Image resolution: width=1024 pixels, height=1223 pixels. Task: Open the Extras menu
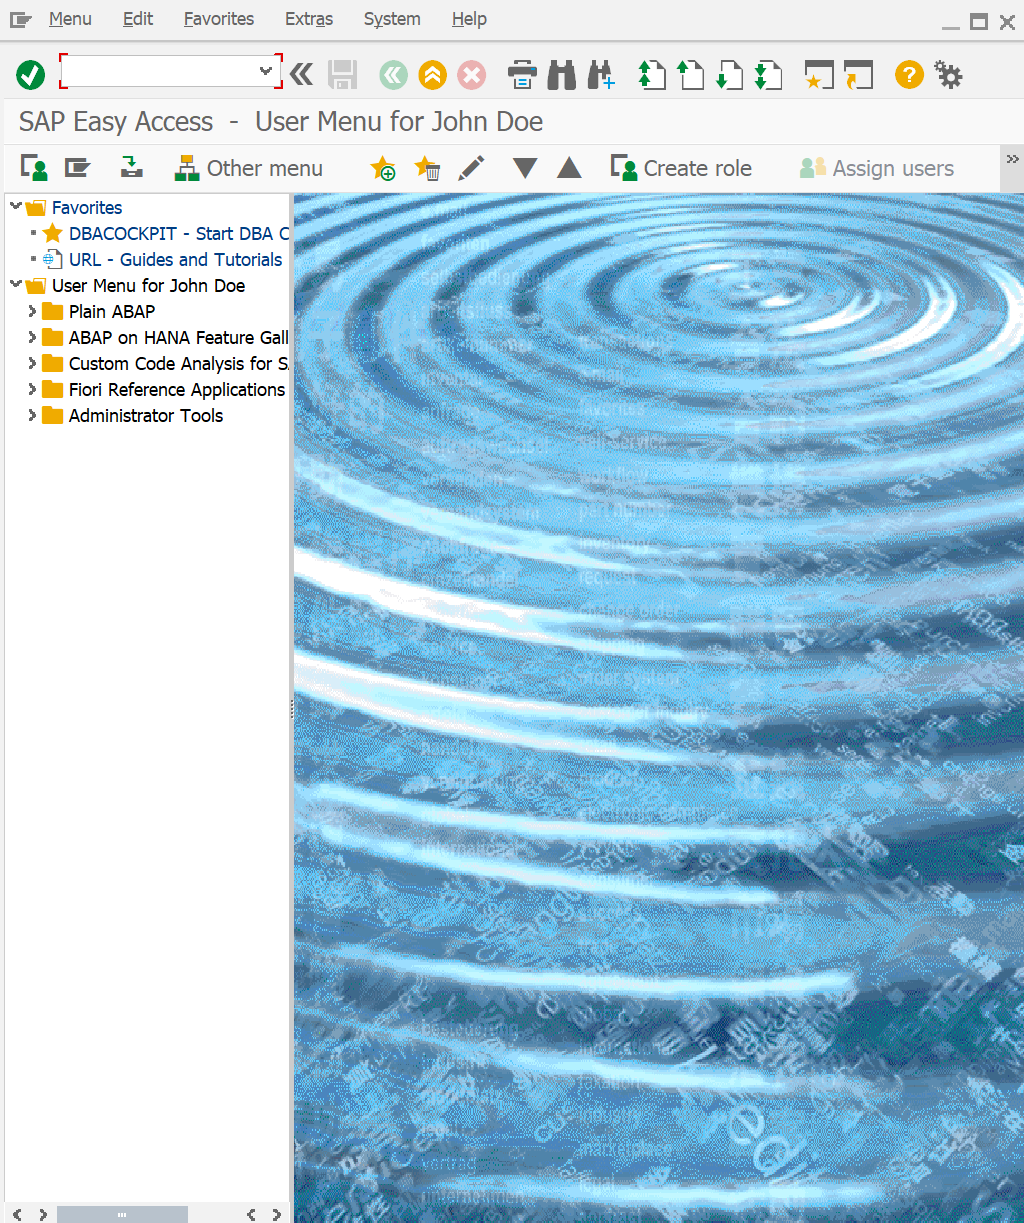pyautogui.click(x=309, y=19)
